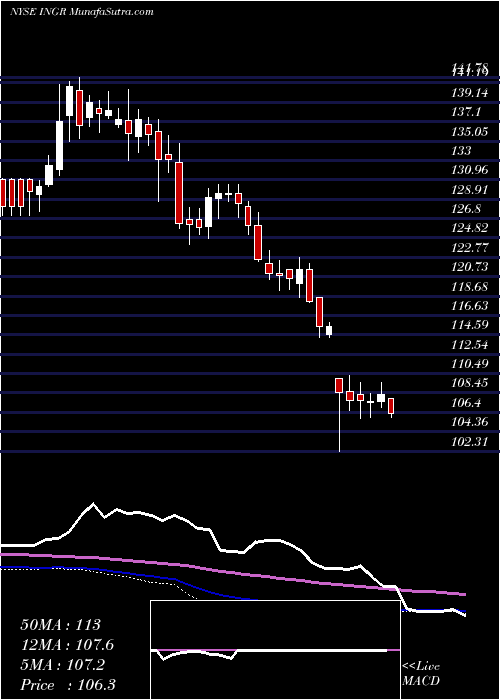Click the 133 price axis label

pos(461,151)
